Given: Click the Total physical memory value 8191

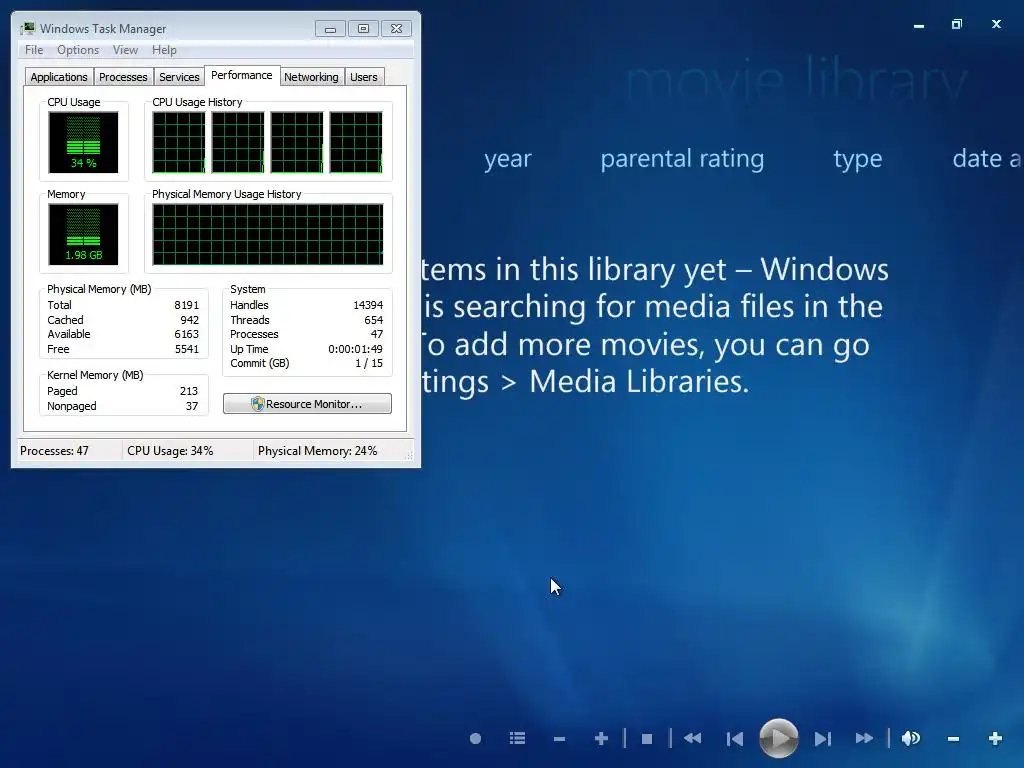Looking at the screenshot, I should coord(186,305).
